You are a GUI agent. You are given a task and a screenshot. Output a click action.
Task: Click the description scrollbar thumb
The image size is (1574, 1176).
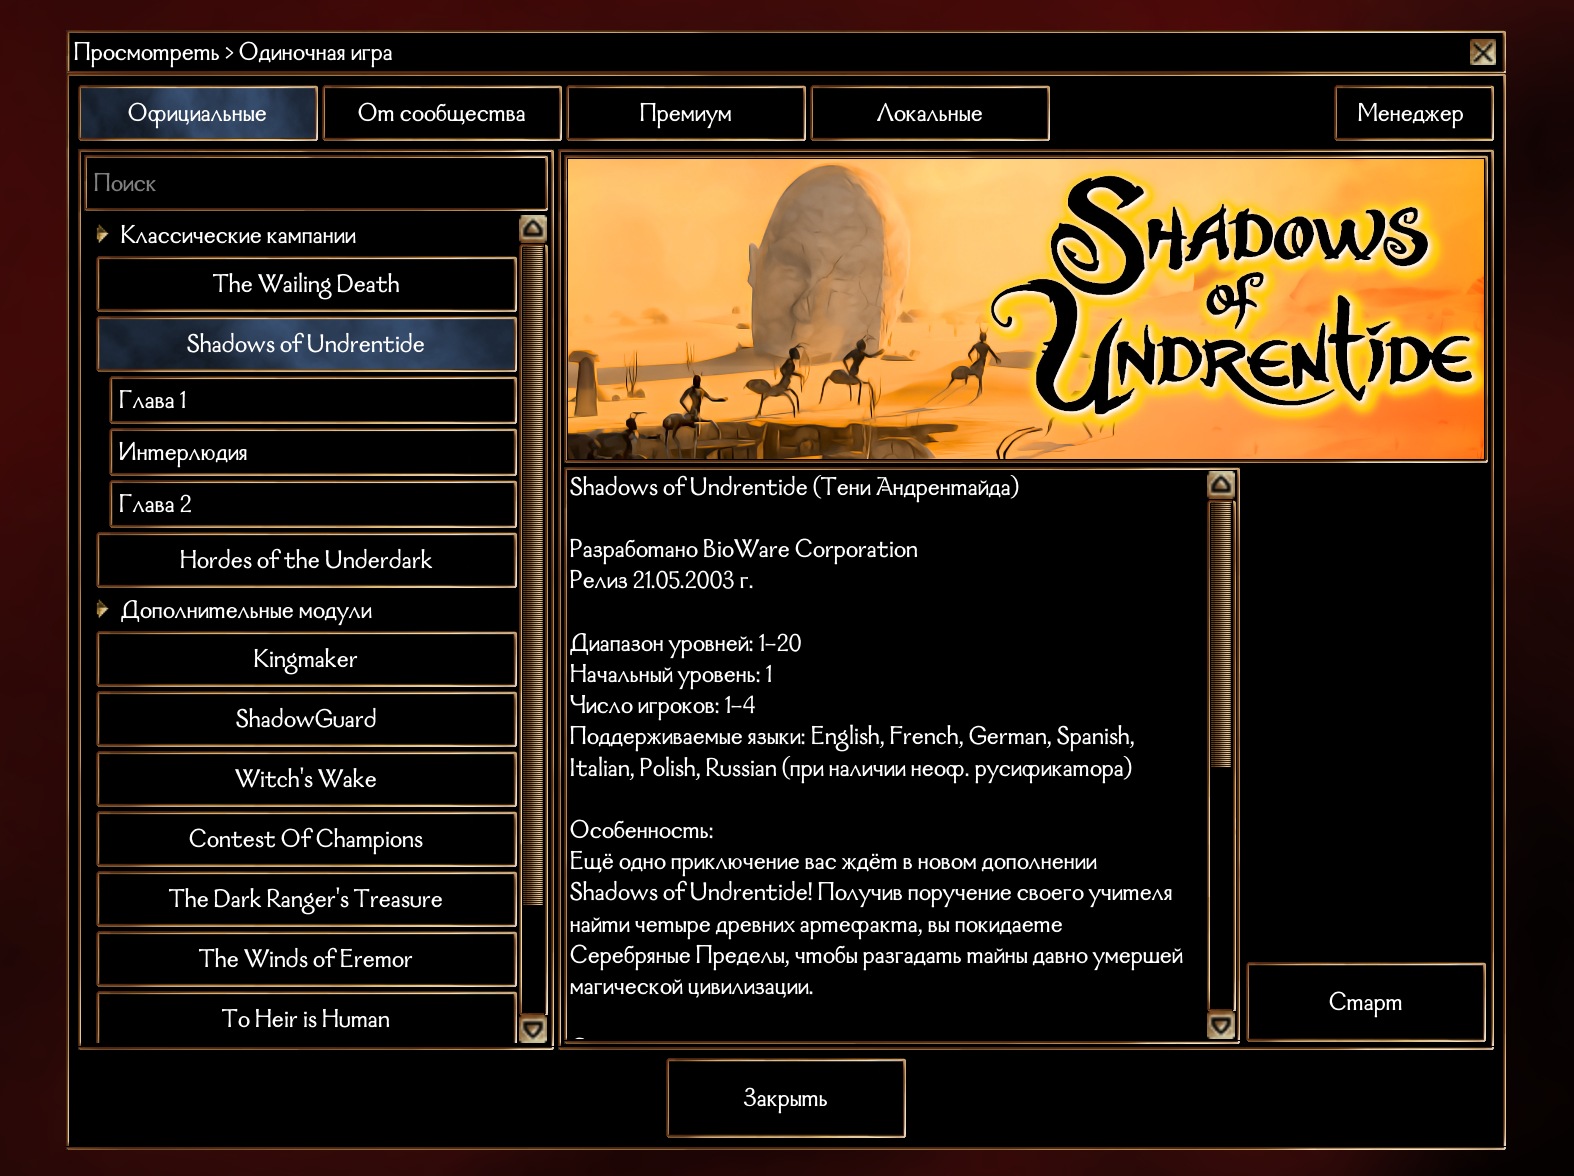(x=1221, y=635)
